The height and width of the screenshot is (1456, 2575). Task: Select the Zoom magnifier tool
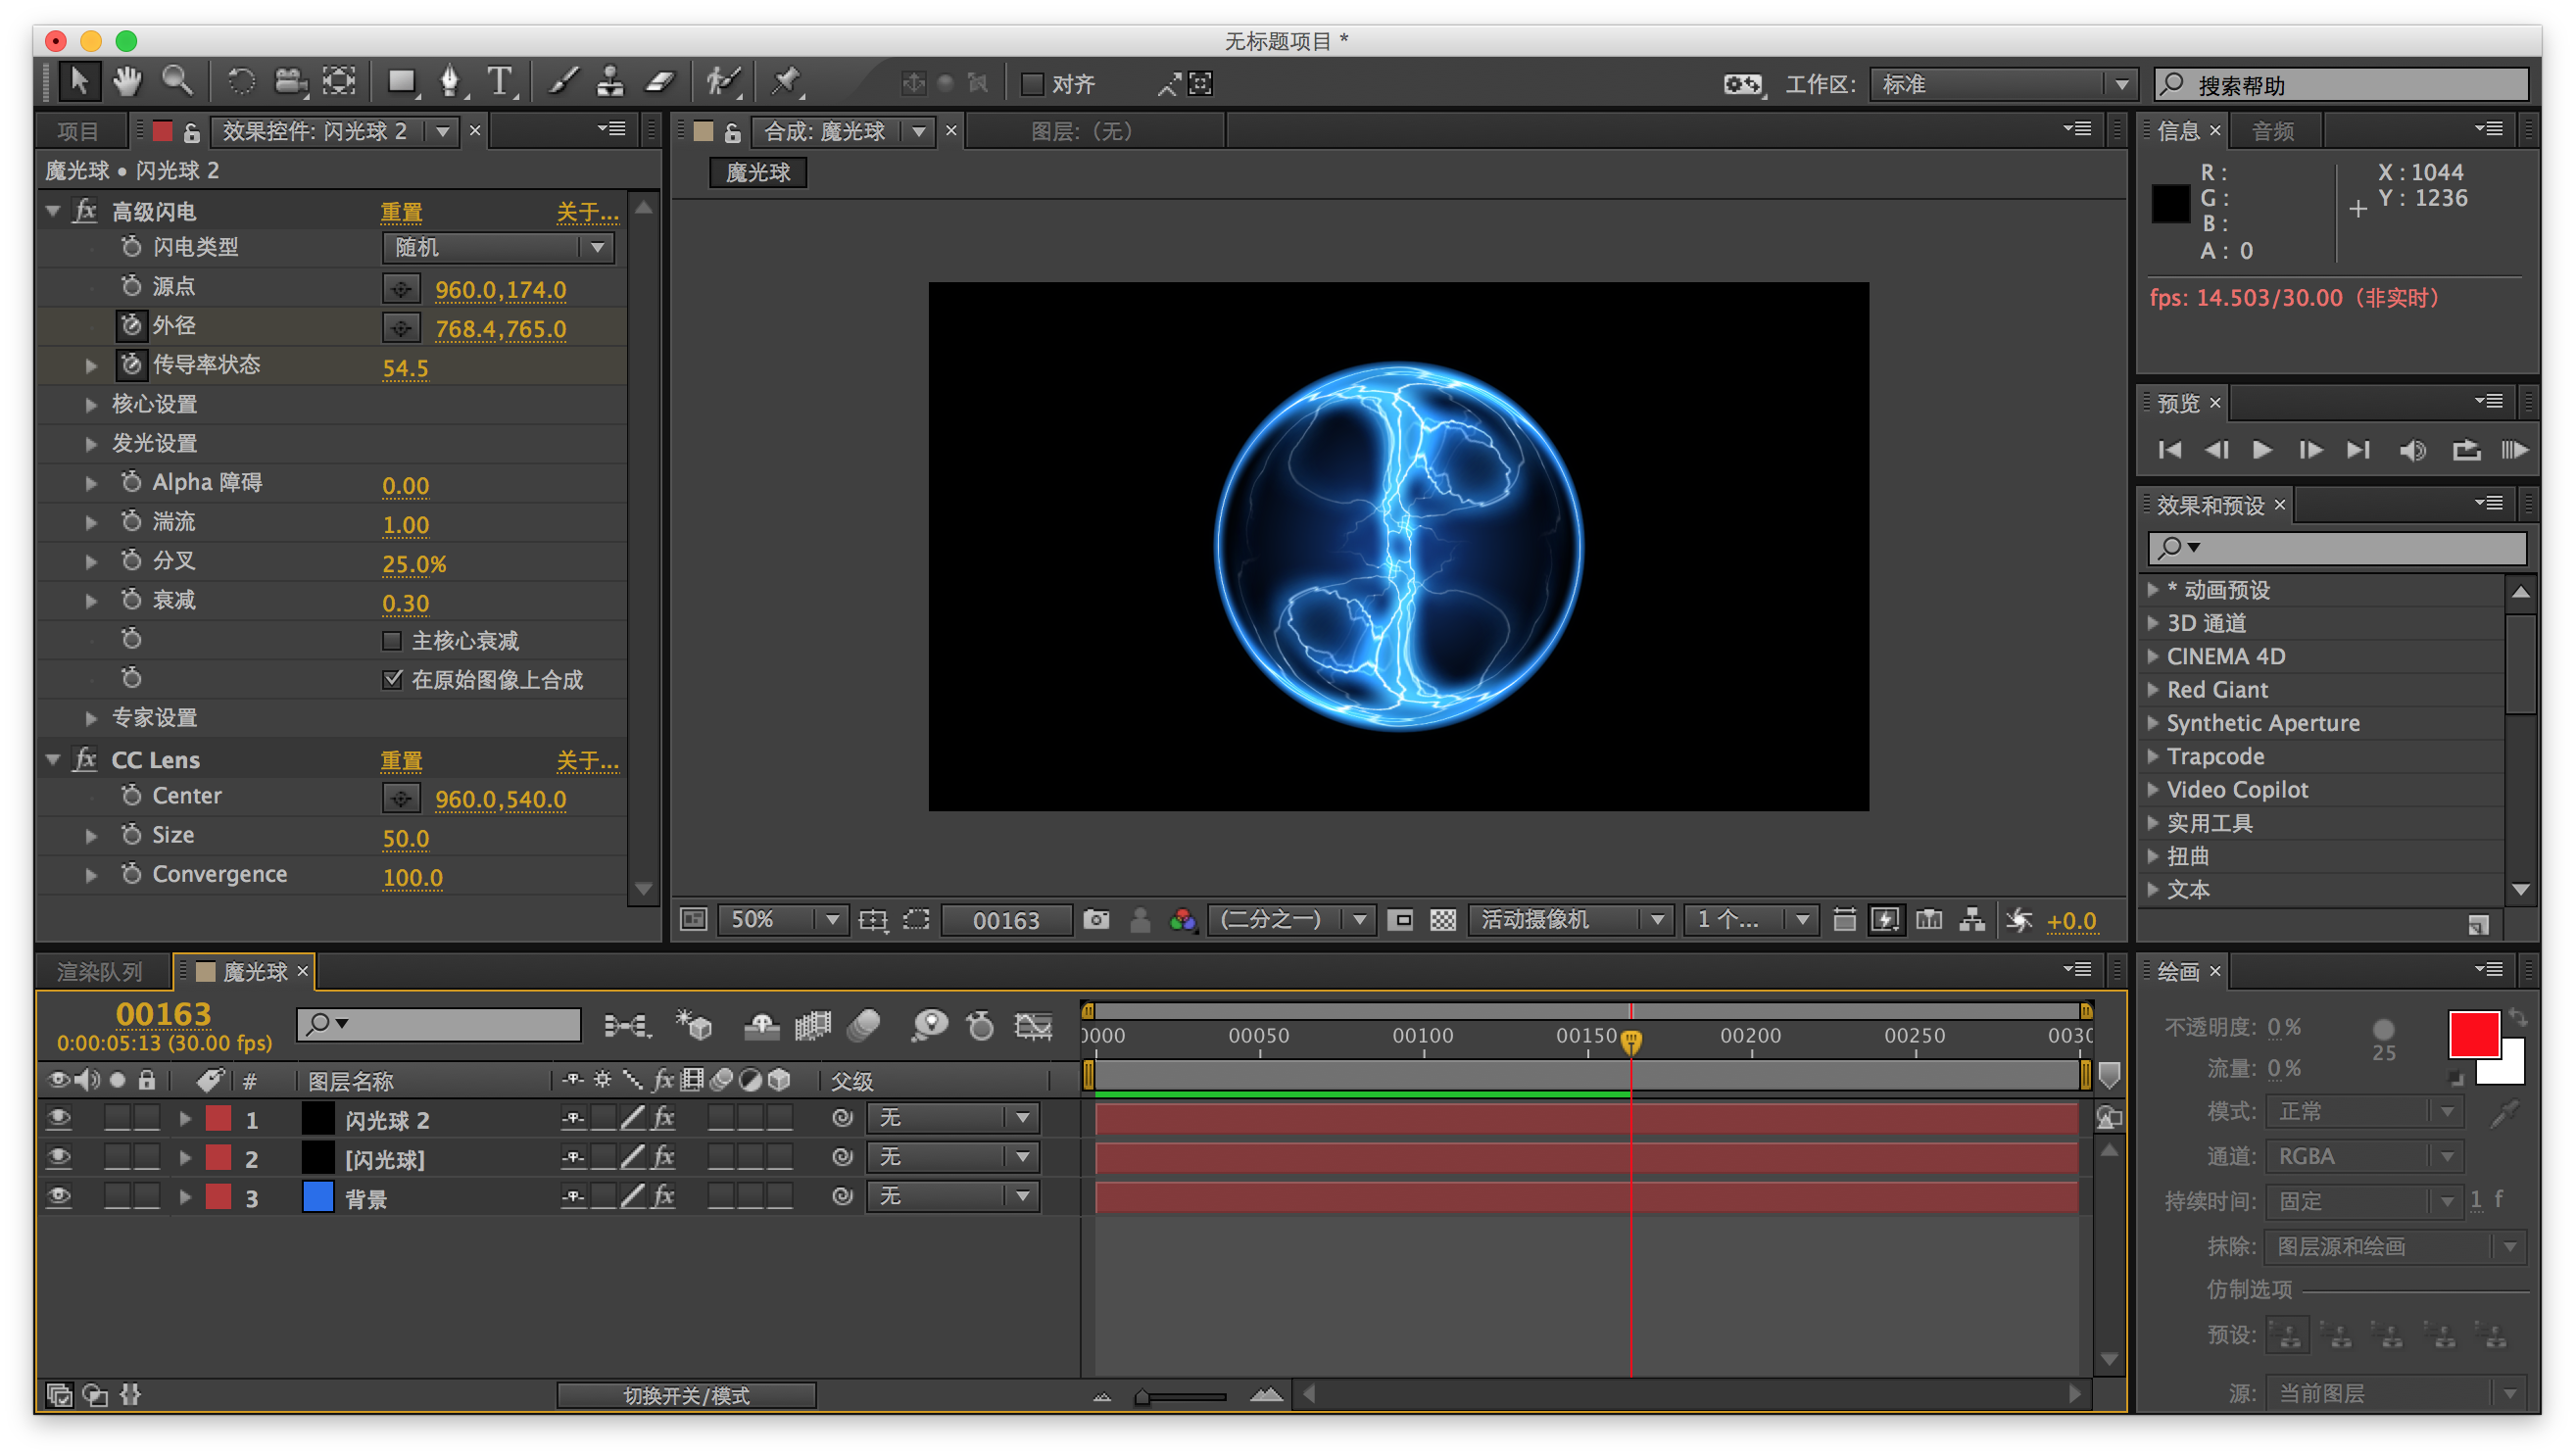coord(177,81)
